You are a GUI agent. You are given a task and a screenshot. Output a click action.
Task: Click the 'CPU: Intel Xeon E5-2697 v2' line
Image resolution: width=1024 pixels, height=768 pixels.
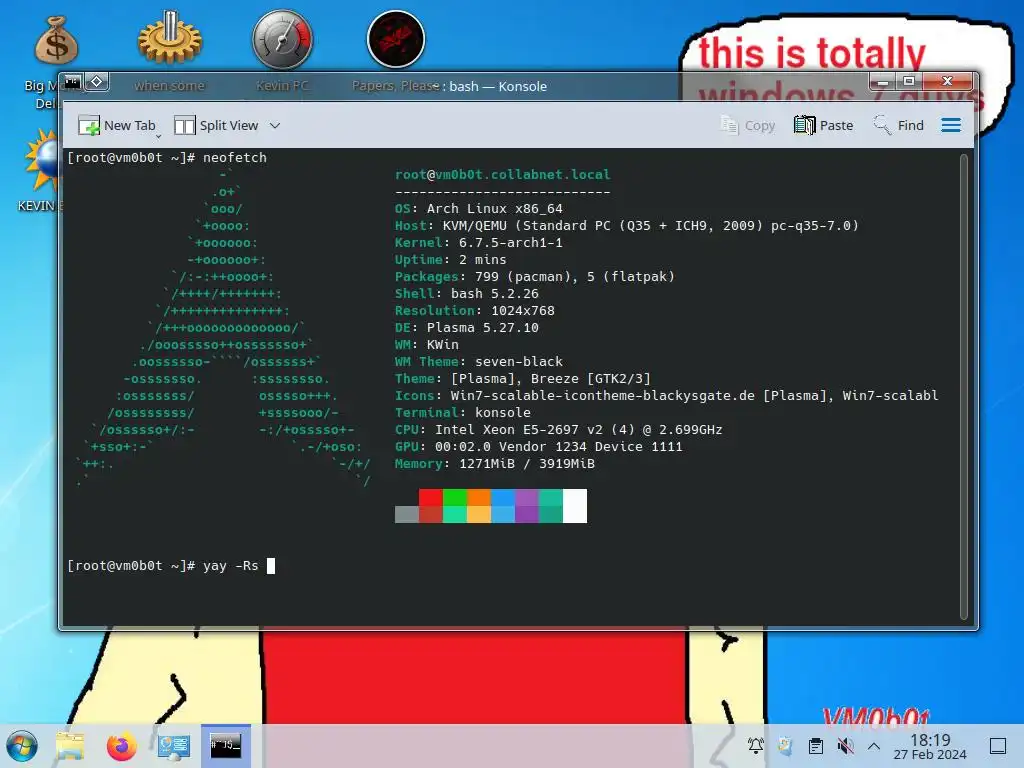(x=558, y=429)
